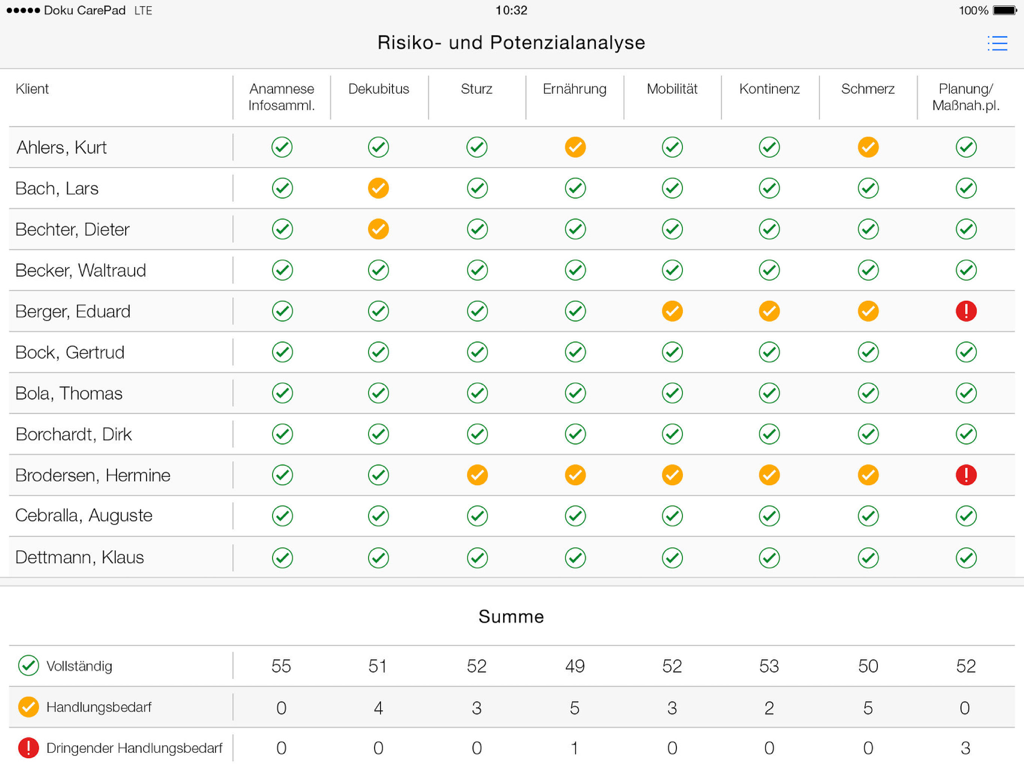Open the list menu in the top right corner
Image resolution: width=1024 pixels, height=768 pixels.
coord(997,43)
